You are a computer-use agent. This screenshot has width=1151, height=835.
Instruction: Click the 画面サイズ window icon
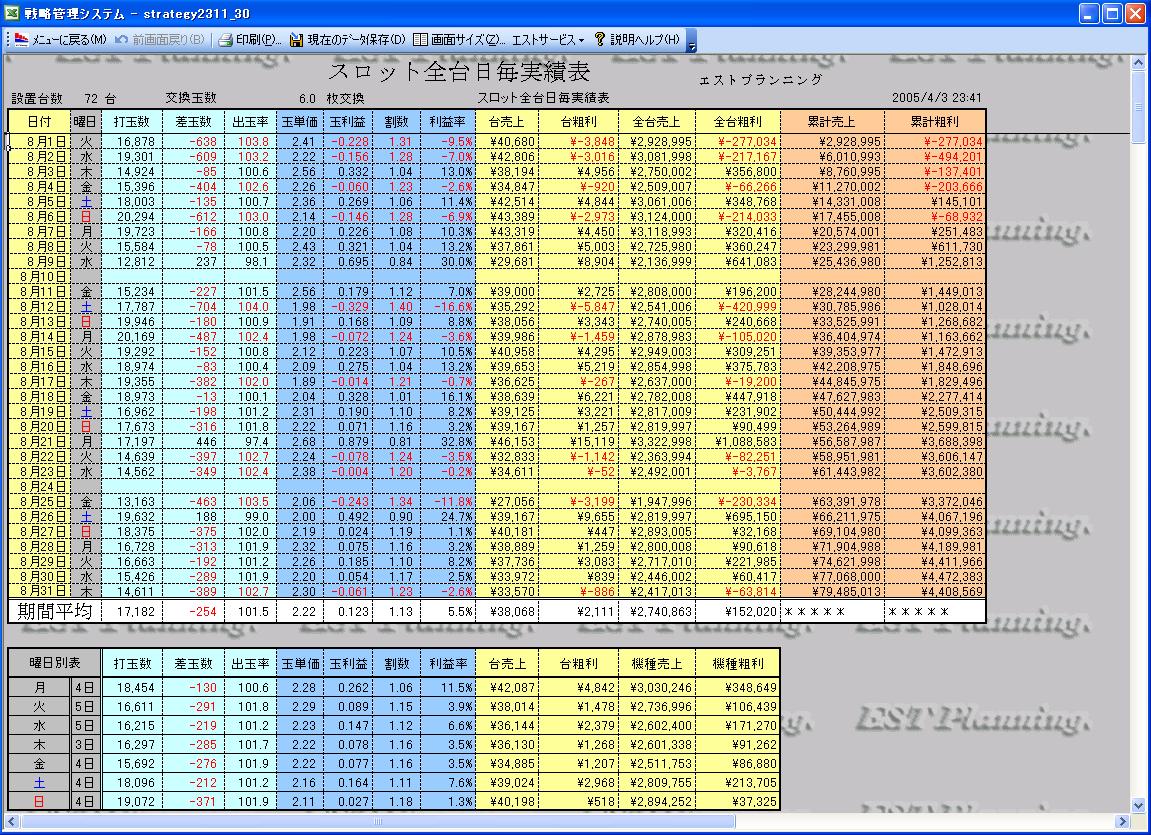point(420,40)
